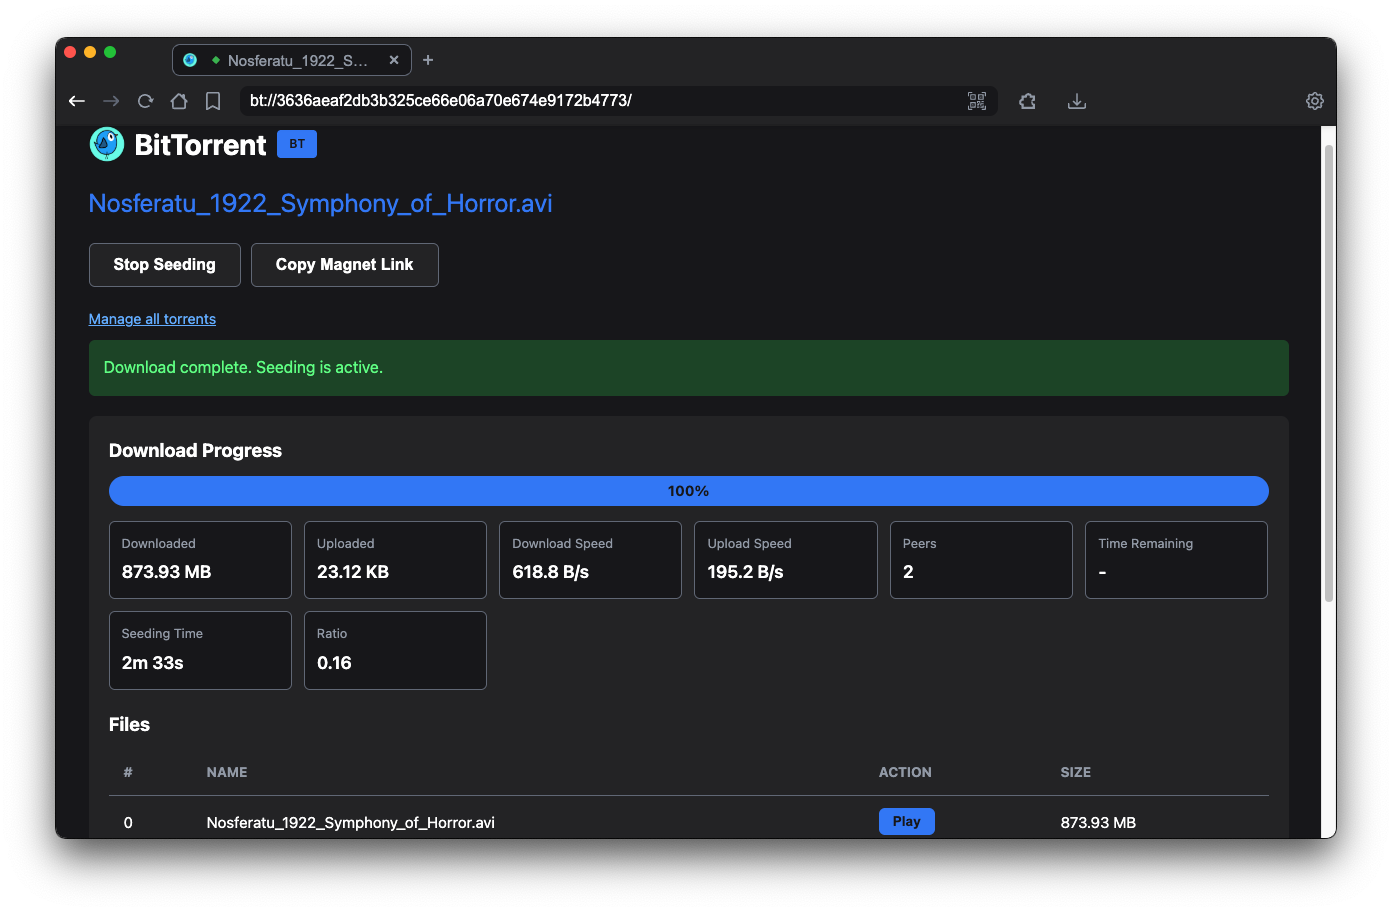Click 'Download complete. Seeding is active.' banner
1392x912 pixels.
[689, 368]
